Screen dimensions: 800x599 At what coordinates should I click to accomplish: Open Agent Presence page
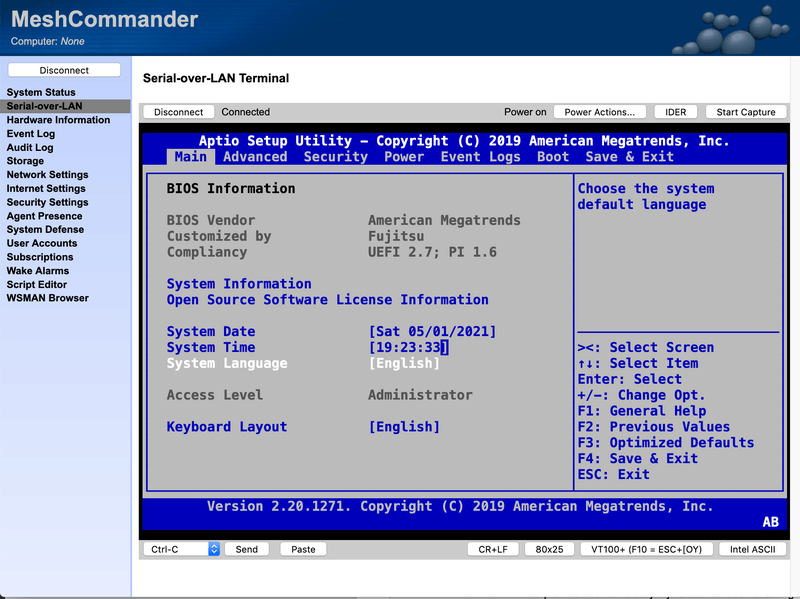[x=44, y=216]
